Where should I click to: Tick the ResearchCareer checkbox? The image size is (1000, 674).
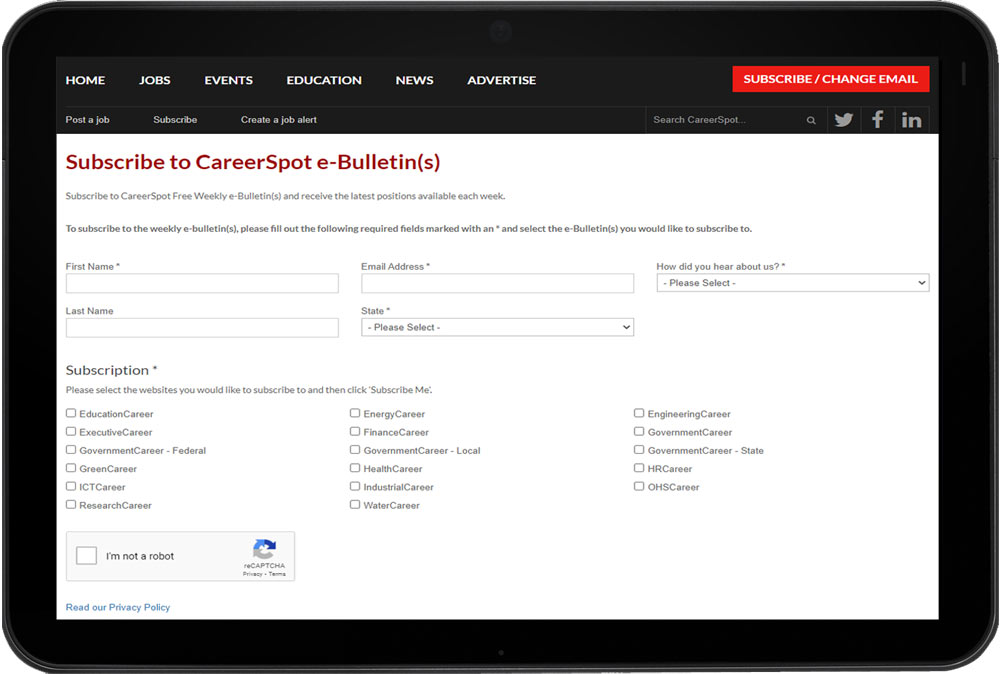[71, 504]
